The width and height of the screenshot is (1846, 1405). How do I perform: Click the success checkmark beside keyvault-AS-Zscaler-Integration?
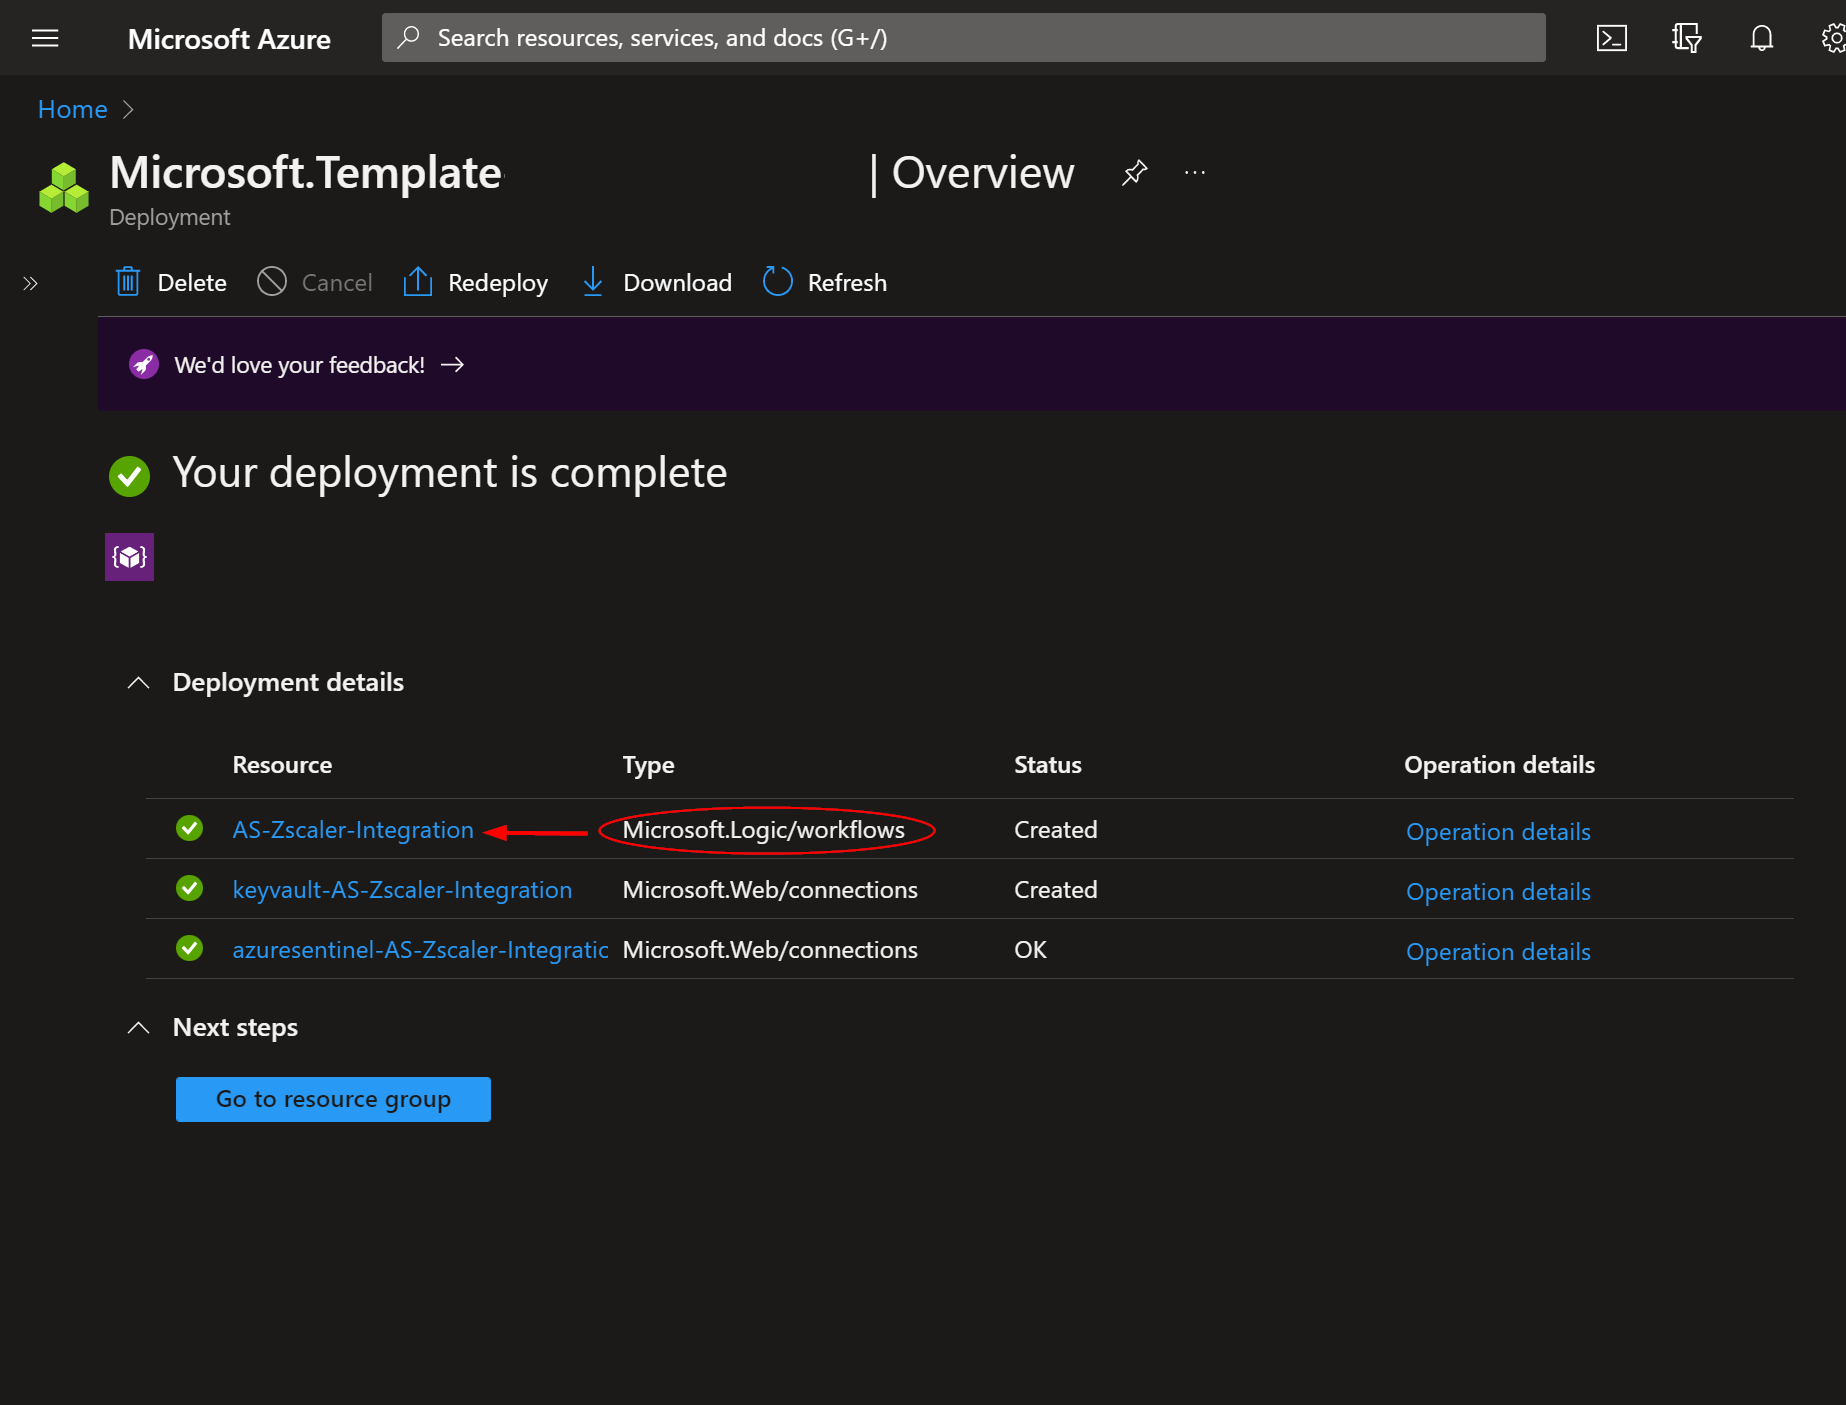point(189,888)
